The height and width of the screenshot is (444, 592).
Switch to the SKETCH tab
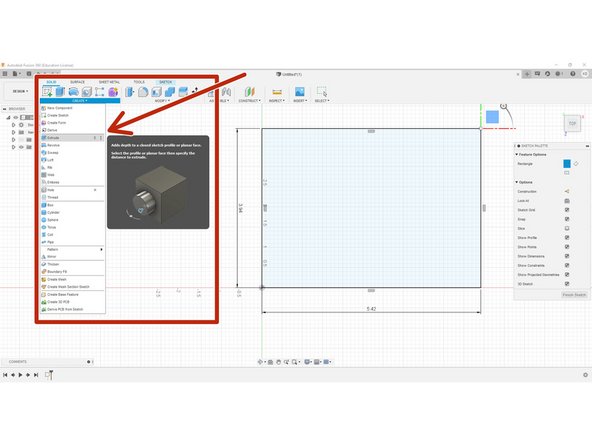[x=165, y=82]
